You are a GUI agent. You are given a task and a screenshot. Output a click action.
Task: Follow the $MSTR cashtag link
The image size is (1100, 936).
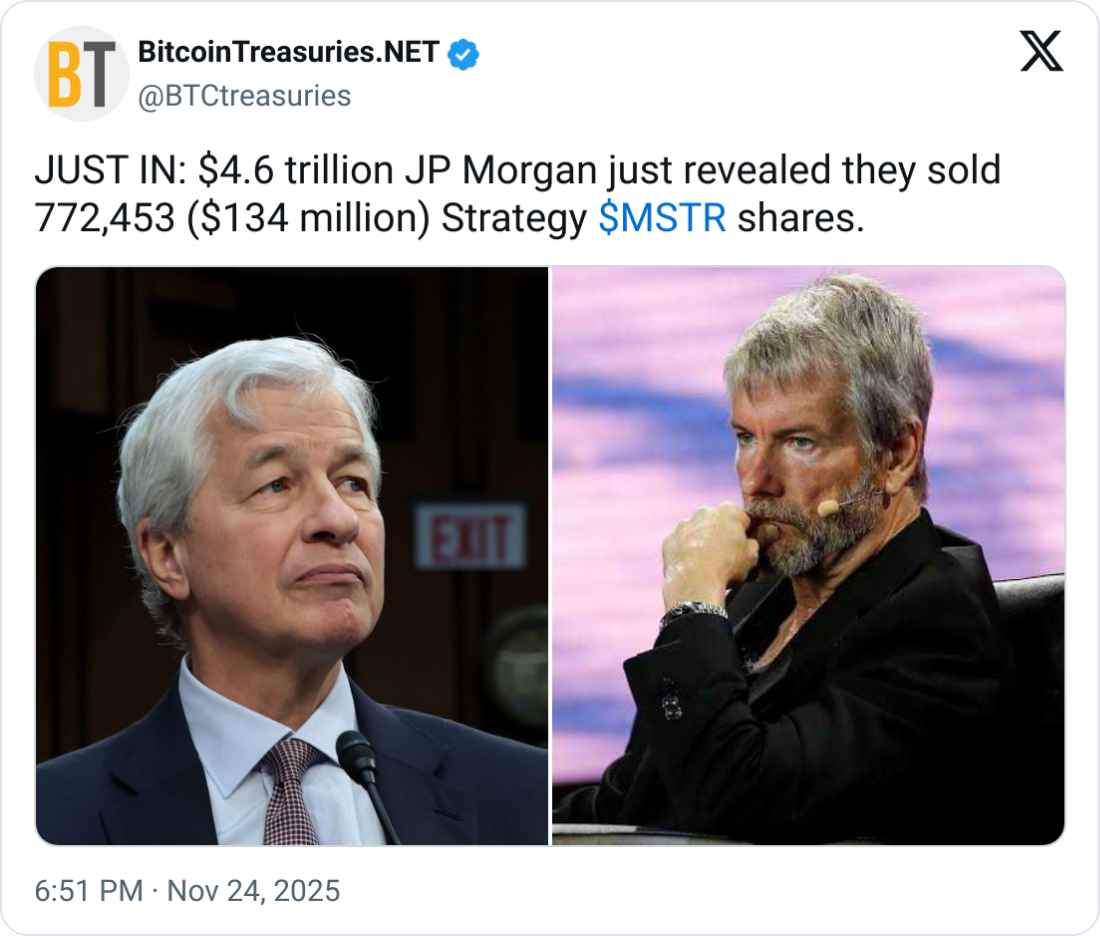[x=662, y=218]
